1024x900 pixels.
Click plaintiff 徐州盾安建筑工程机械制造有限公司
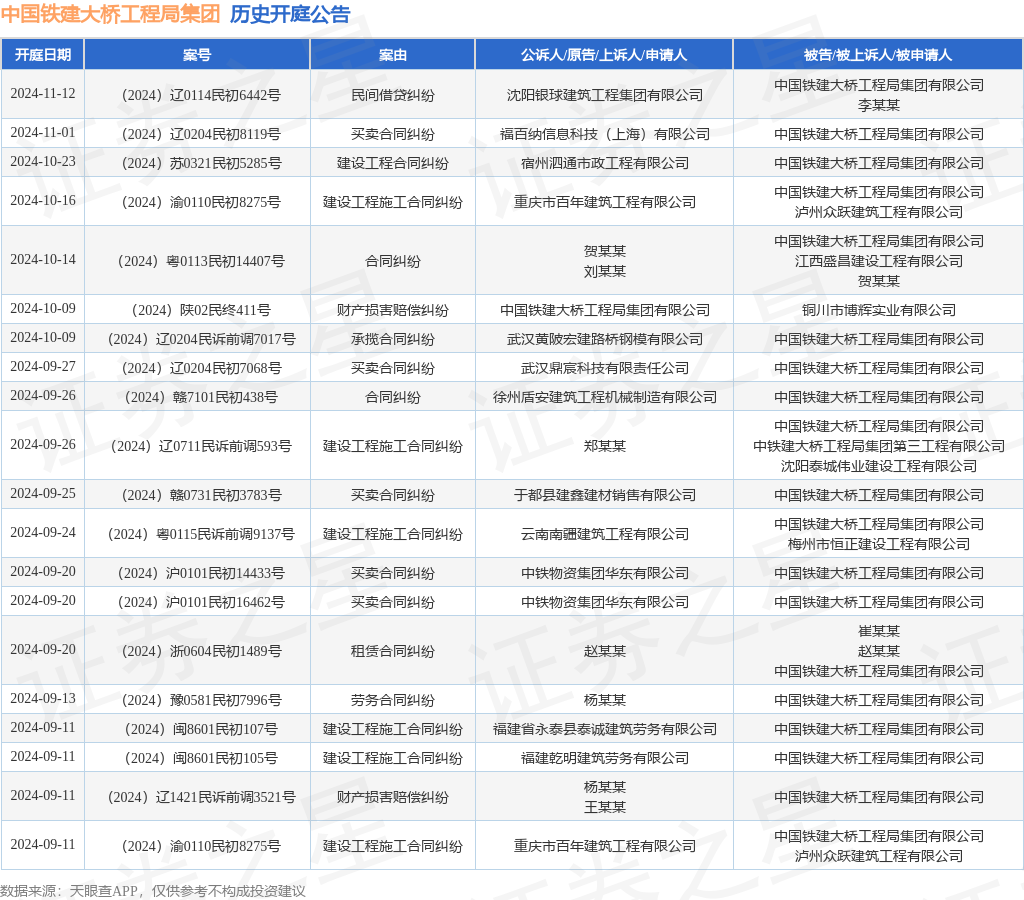[605, 397]
